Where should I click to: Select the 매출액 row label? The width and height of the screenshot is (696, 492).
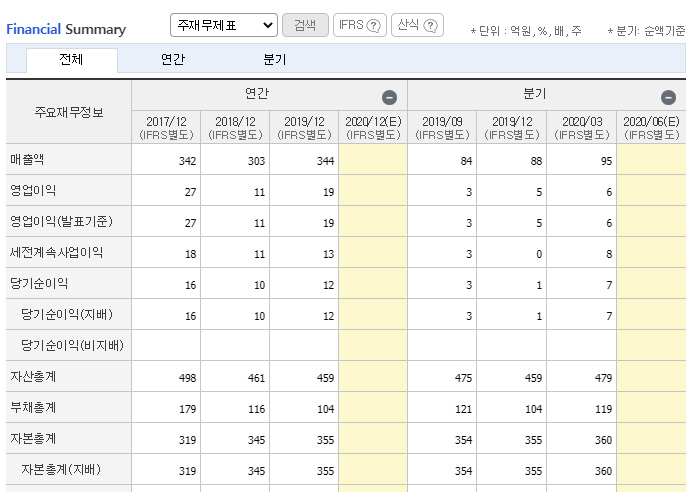[27, 159]
